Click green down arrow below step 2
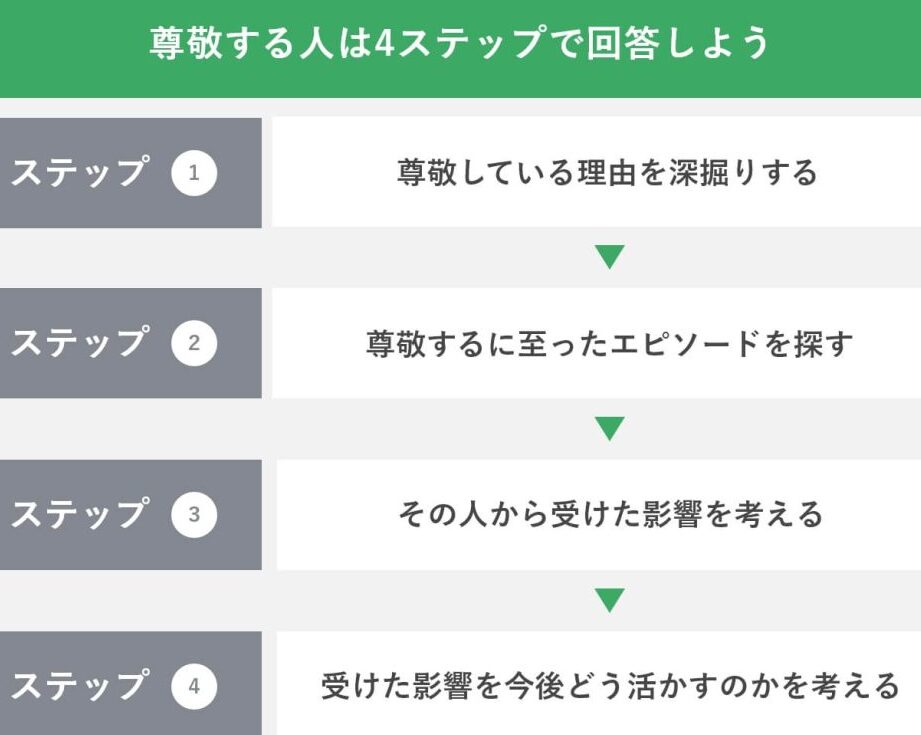The image size is (921, 735). click(610, 428)
